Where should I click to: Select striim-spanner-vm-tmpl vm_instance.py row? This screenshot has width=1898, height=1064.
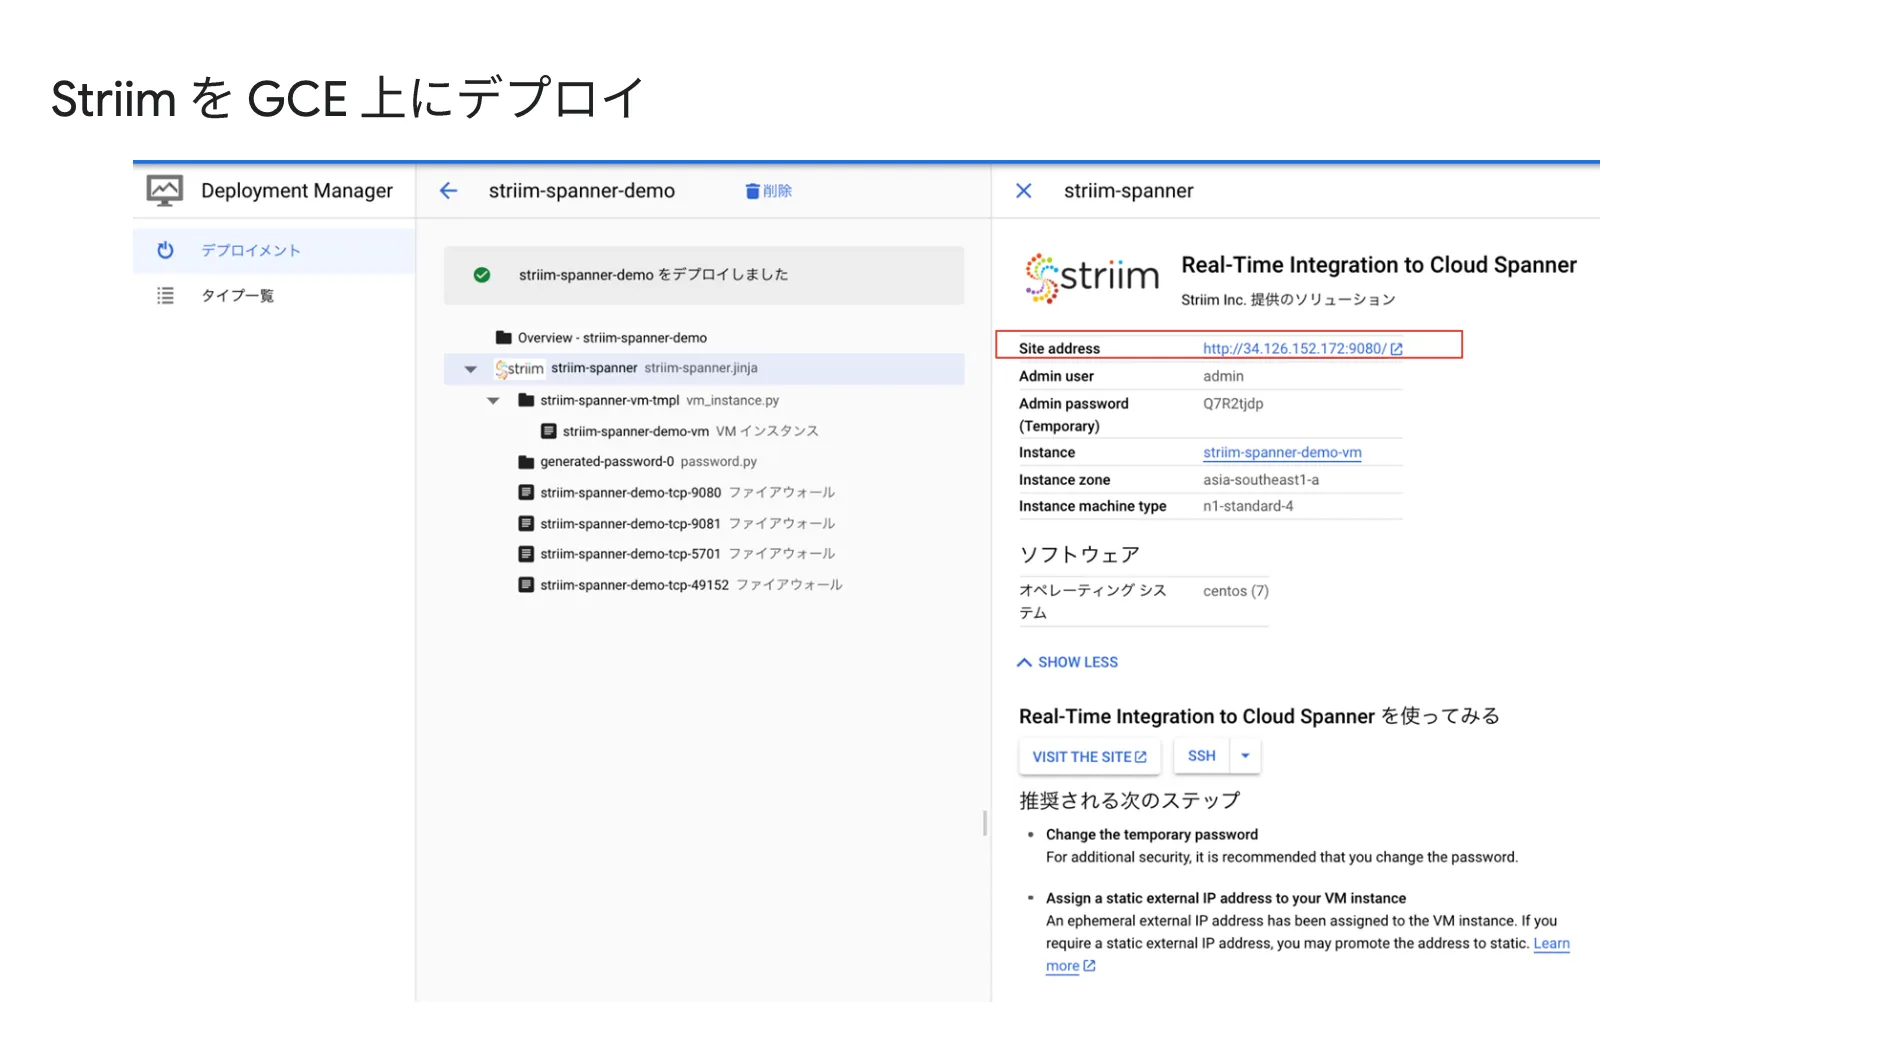point(704,400)
